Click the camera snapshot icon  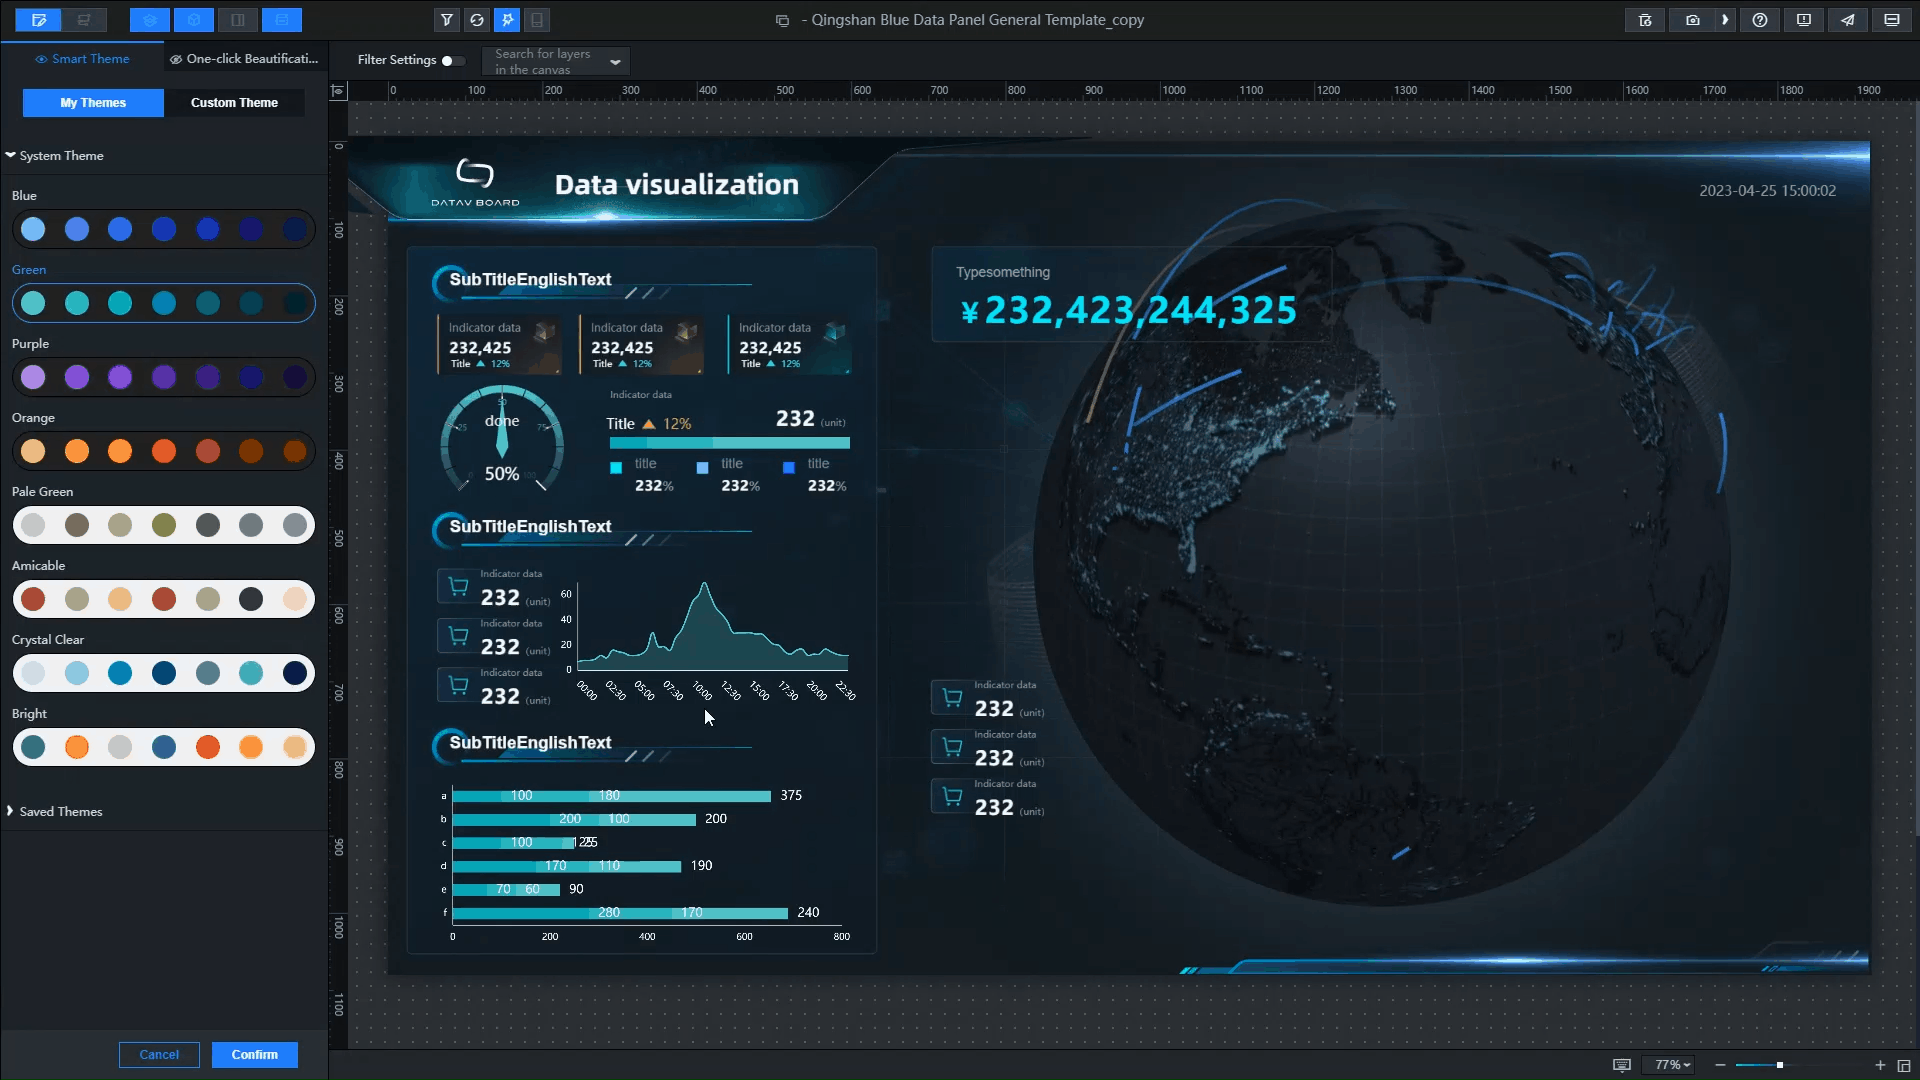click(1692, 20)
